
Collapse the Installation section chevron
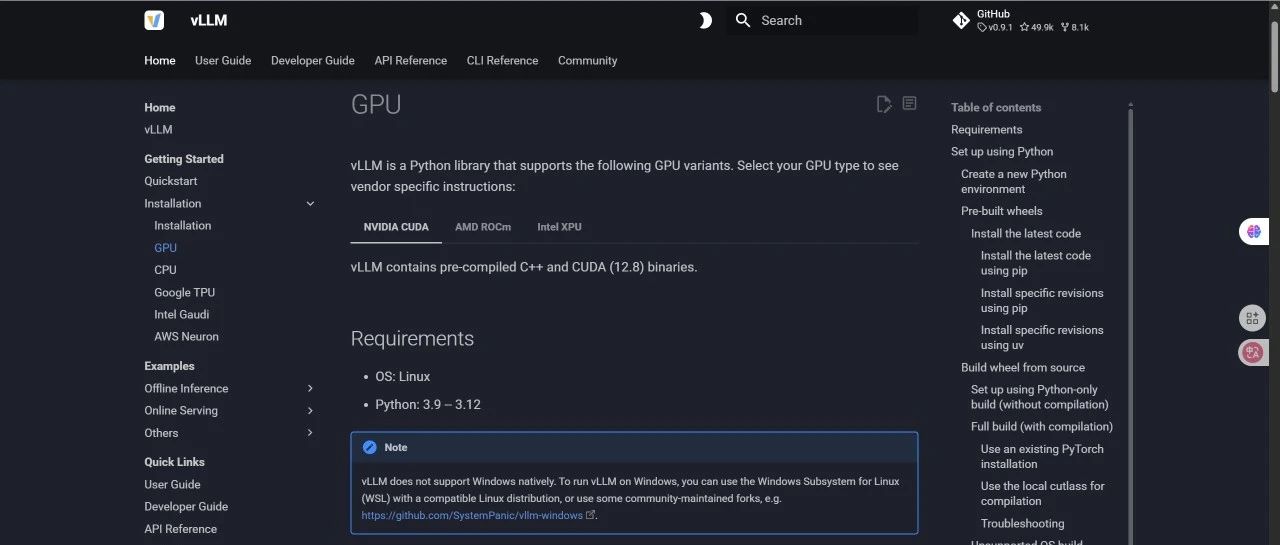tap(310, 204)
